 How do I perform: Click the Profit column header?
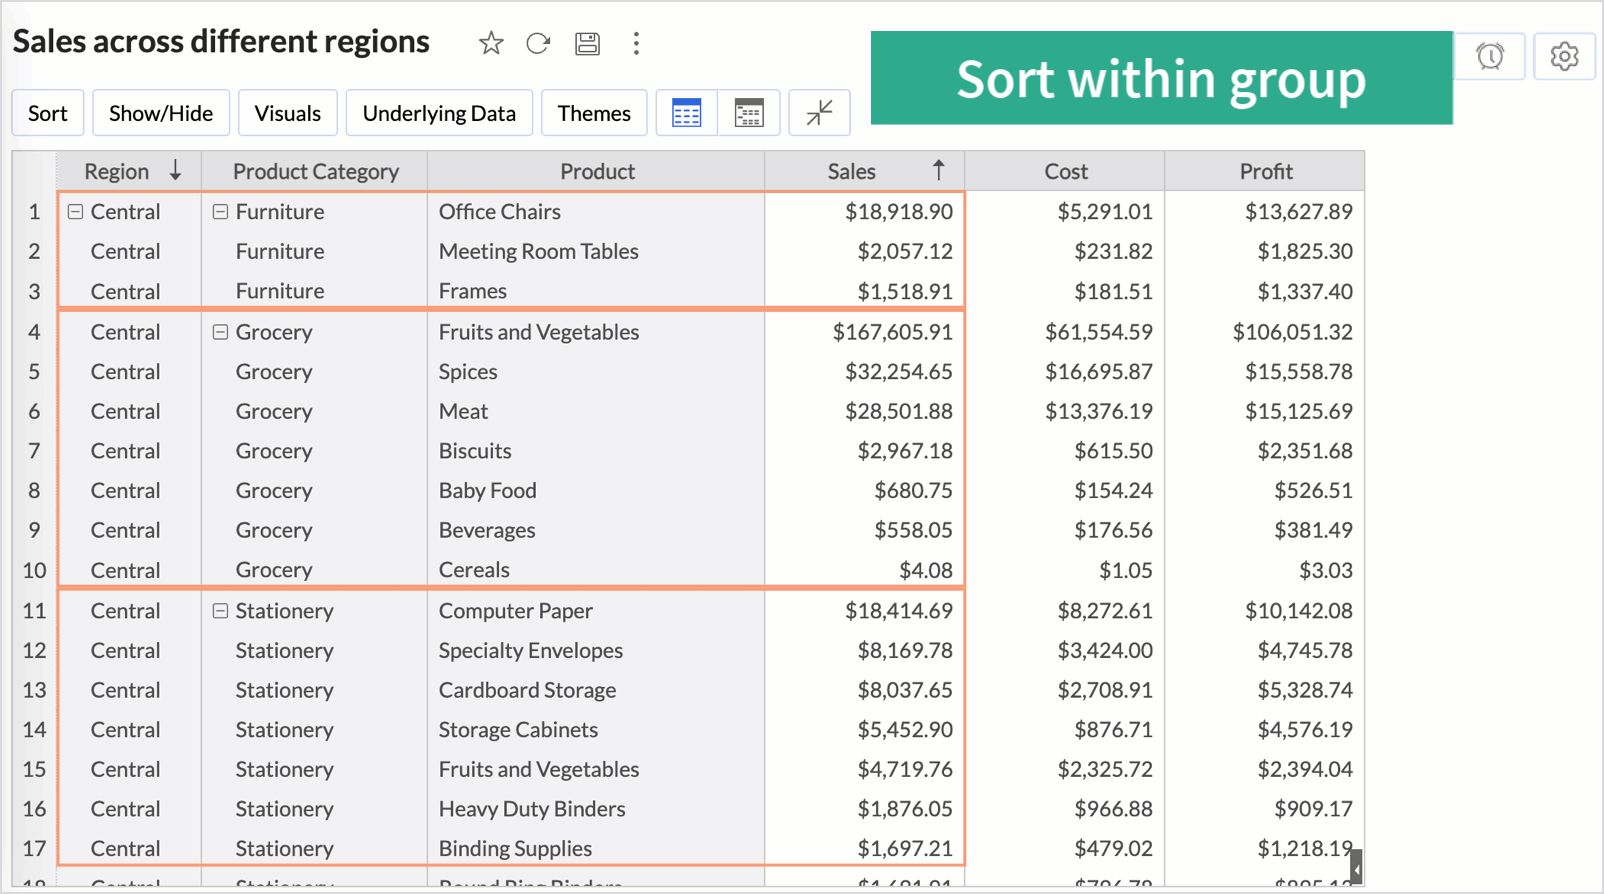1265,171
